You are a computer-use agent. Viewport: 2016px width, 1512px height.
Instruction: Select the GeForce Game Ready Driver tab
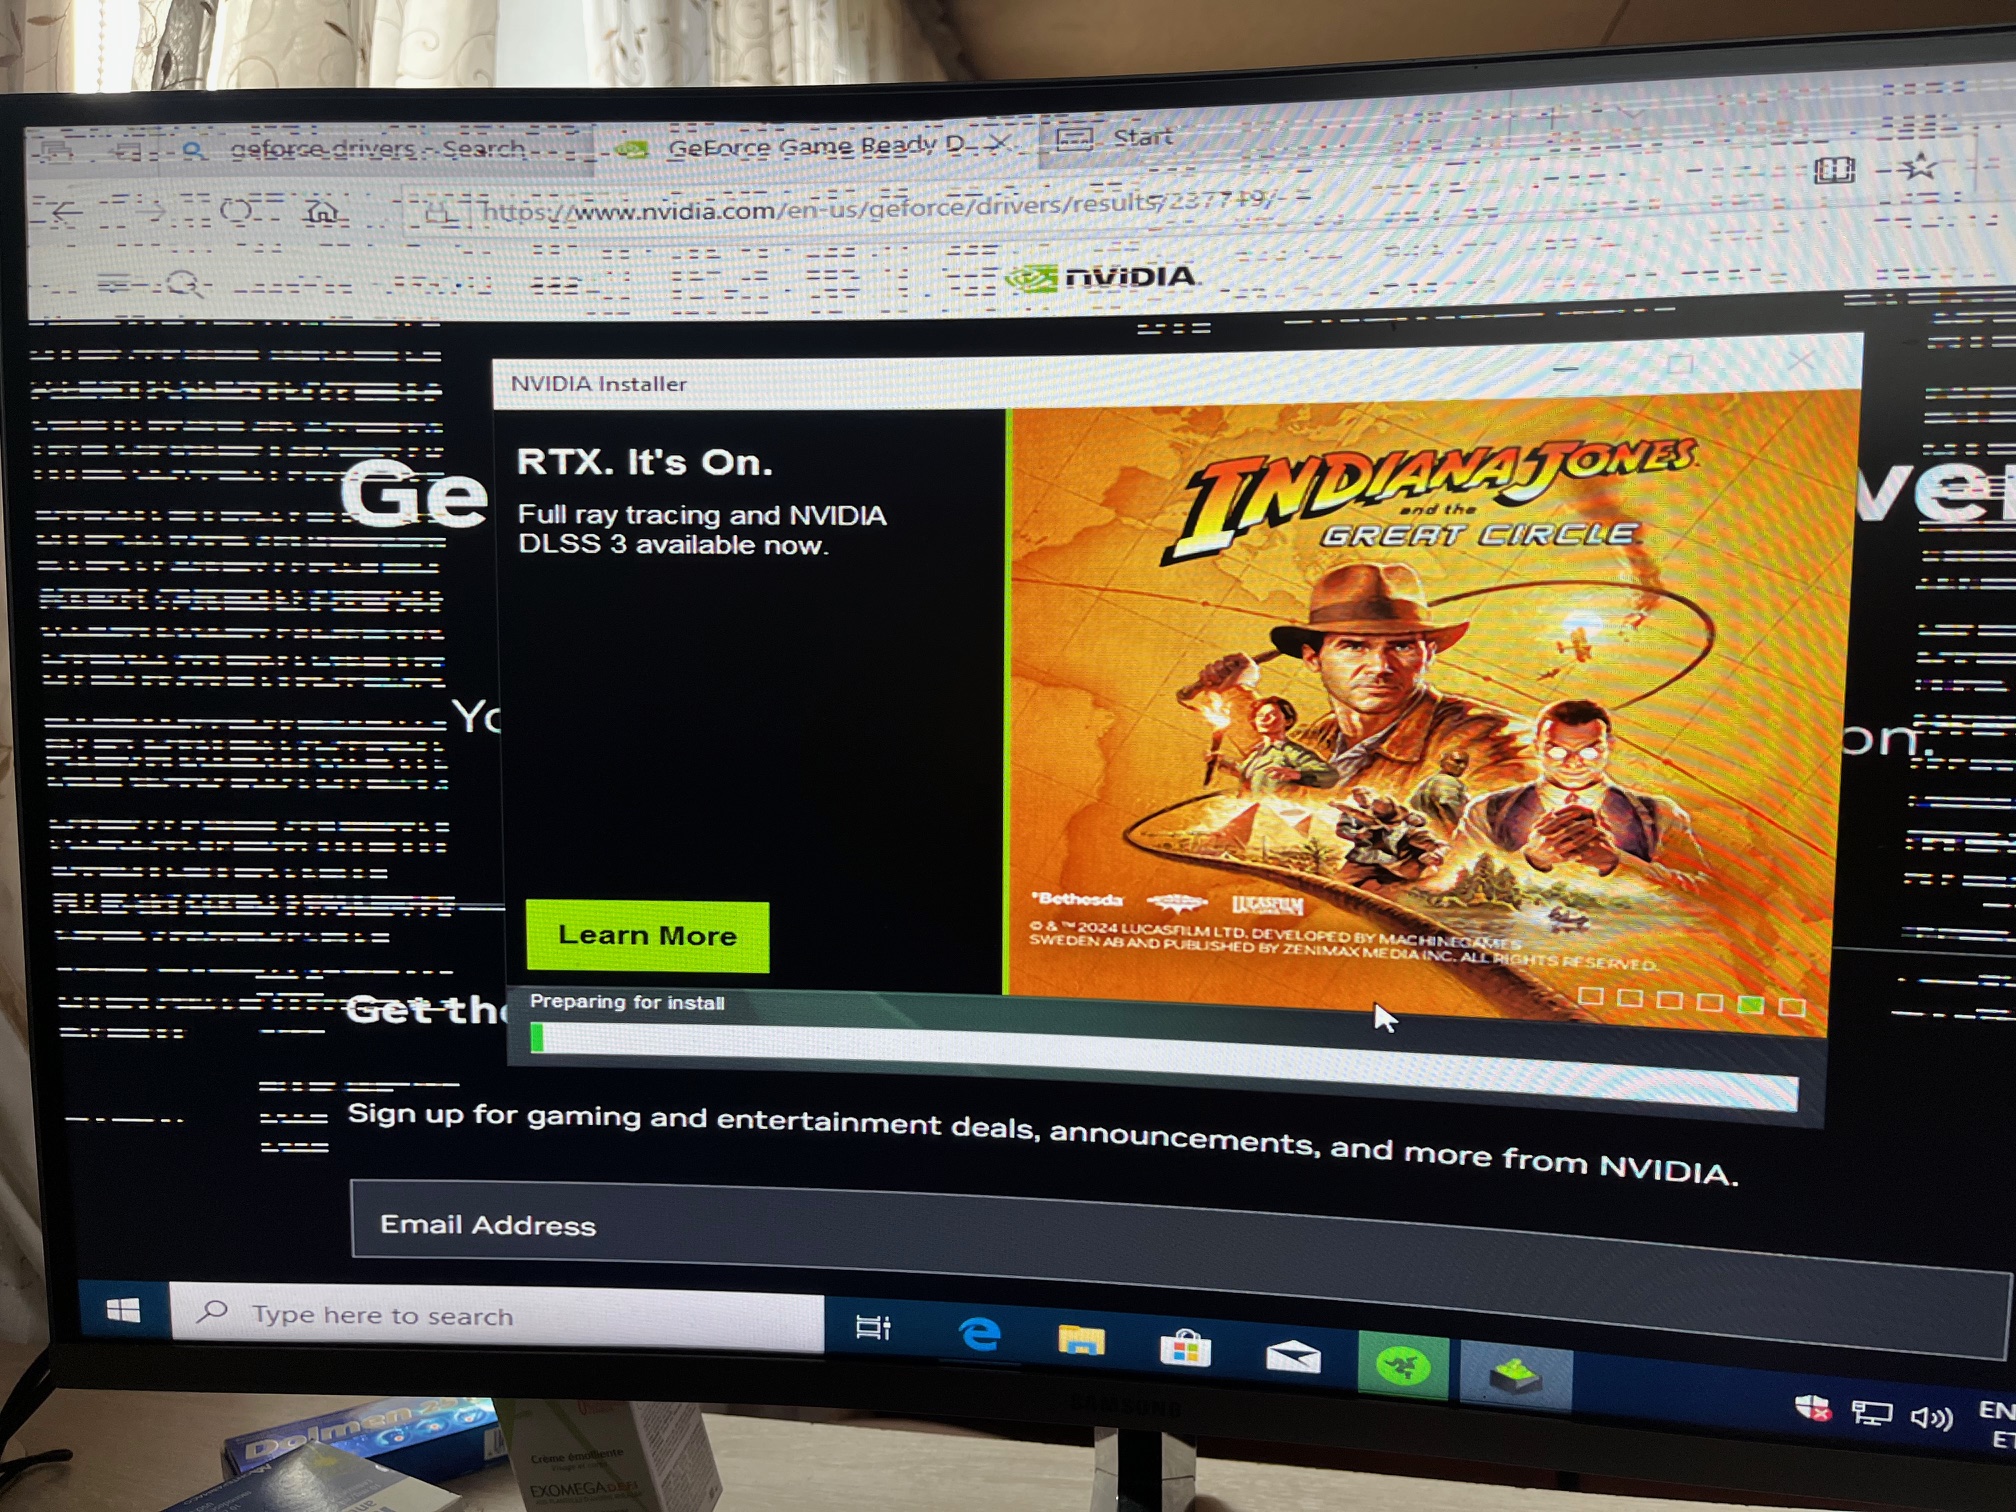click(x=815, y=147)
